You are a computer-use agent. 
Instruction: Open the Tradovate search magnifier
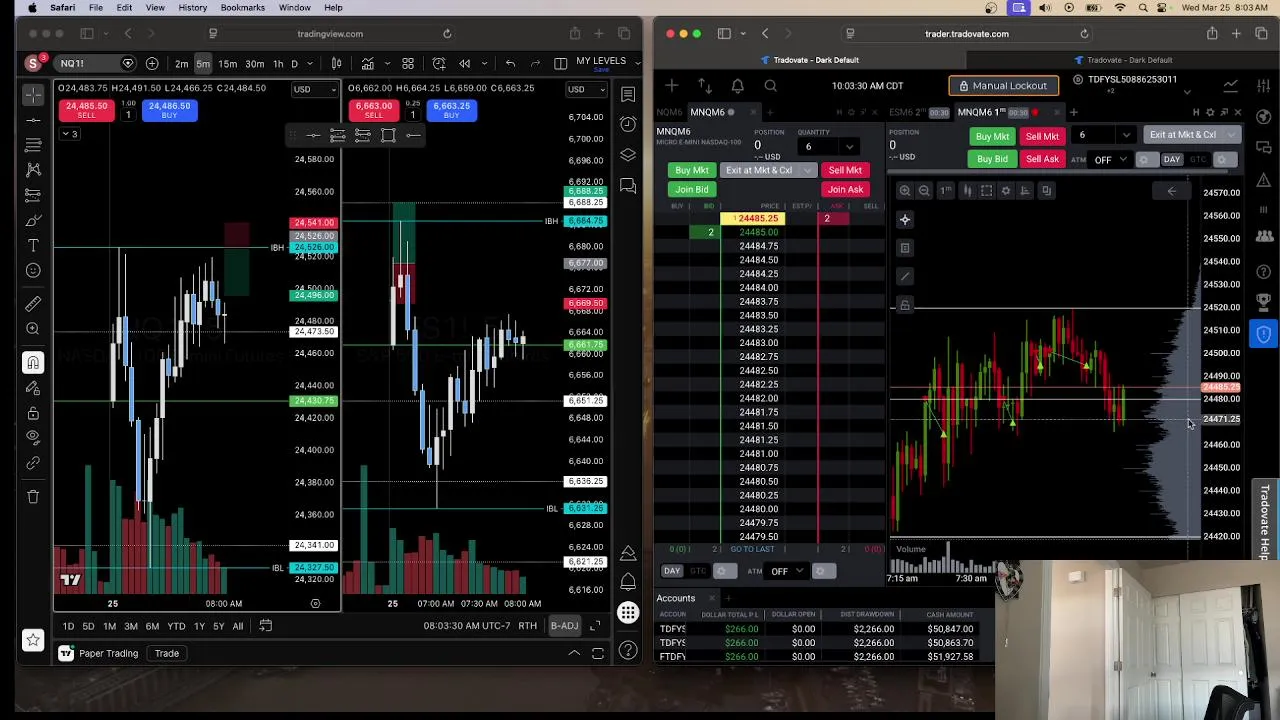(771, 86)
